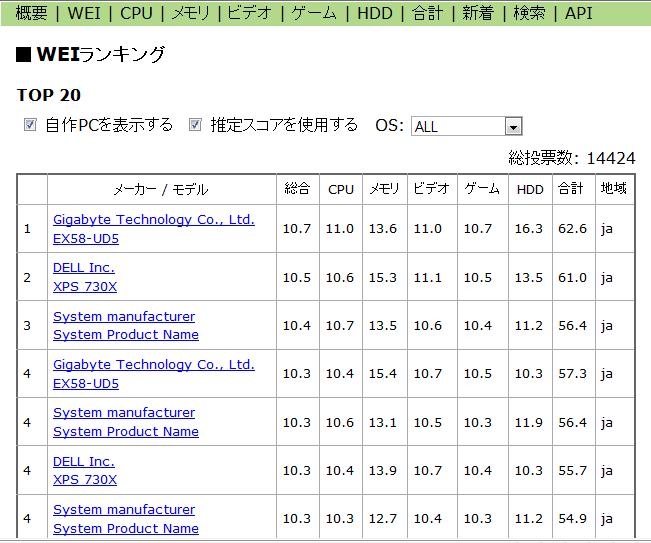The image size is (651, 543).
Task: Click the 15.4 memory score cell
Action: pos(383,374)
